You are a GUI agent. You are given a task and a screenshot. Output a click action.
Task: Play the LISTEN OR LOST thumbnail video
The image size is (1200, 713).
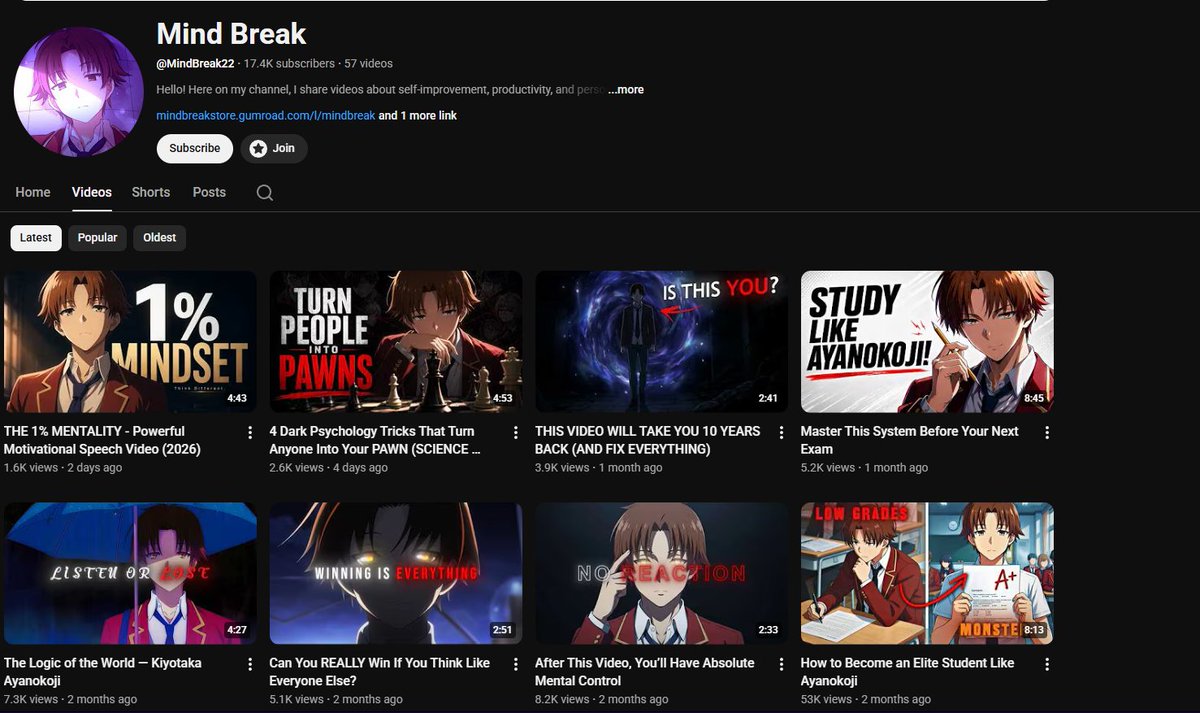click(x=130, y=574)
